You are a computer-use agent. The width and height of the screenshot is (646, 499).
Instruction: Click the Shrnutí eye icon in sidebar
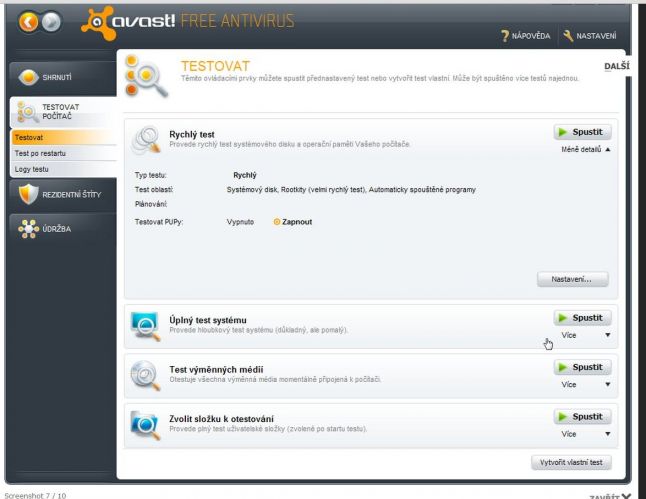tap(28, 77)
